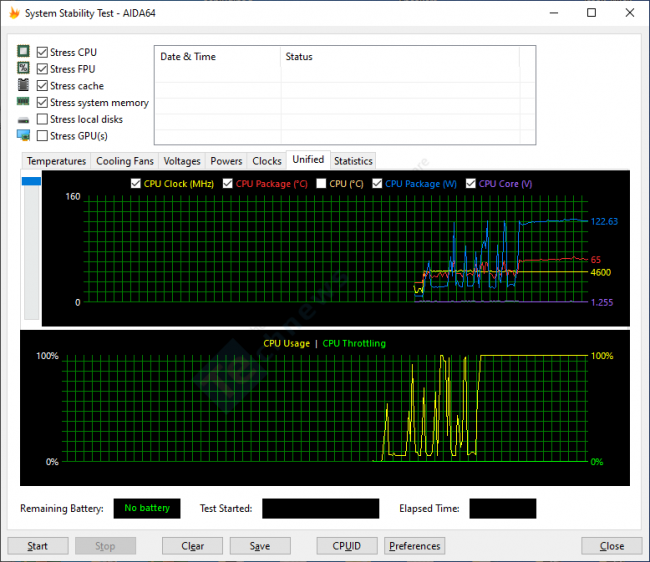Image resolution: width=650 pixels, height=562 pixels.
Task: Hide the CPU Package (°C) graph line
Action: click(228, 183)
